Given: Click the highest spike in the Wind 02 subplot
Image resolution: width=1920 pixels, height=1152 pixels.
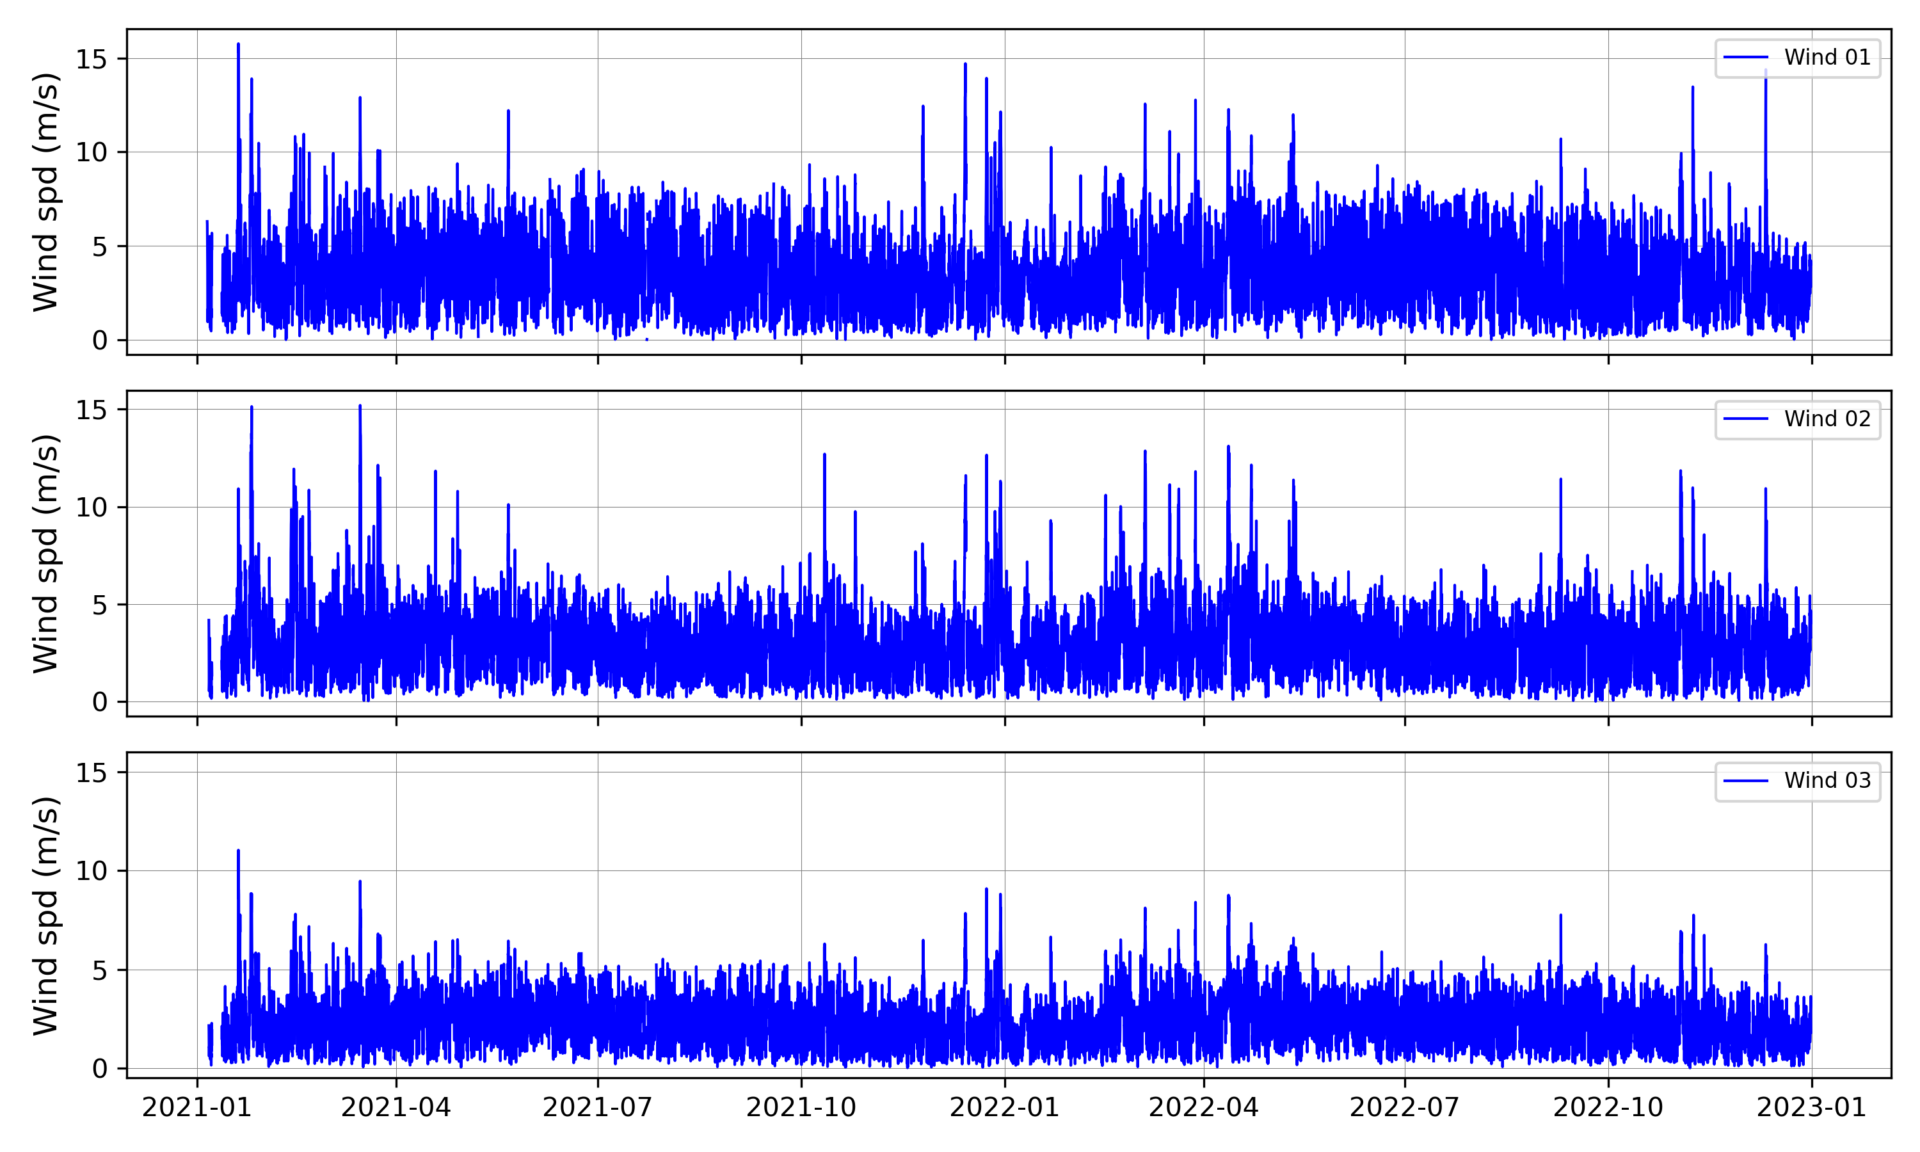Looking at the screenshot, I should [360, 406].
